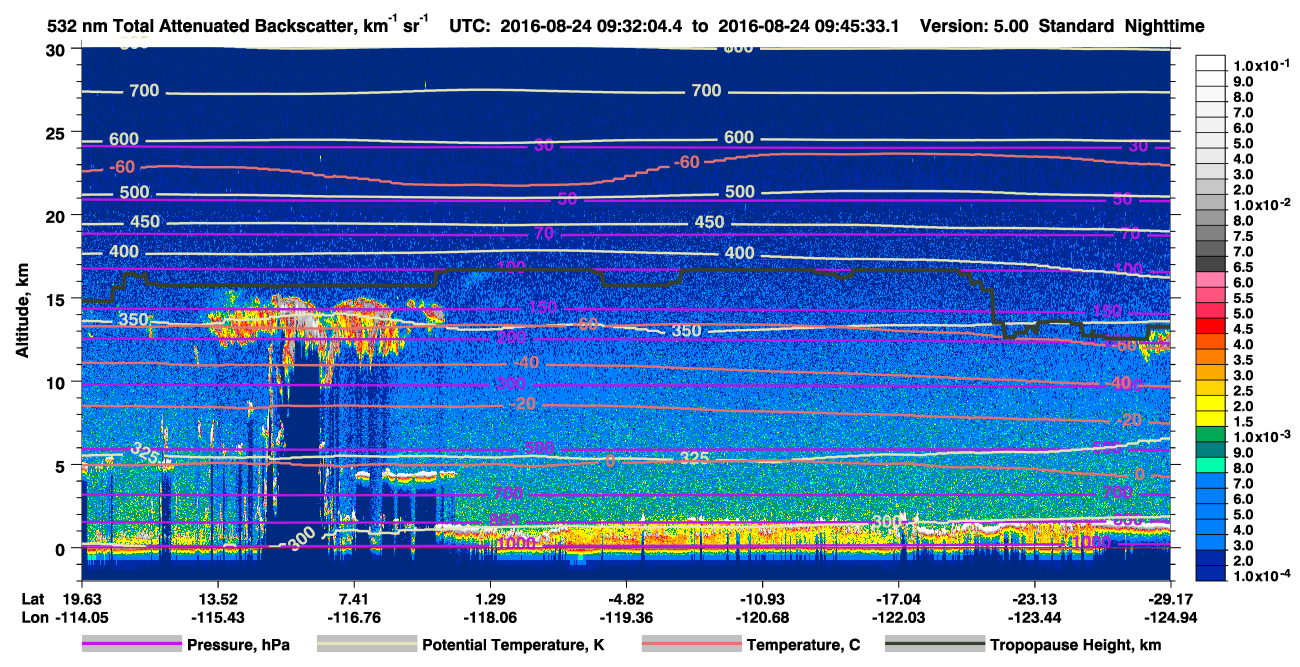Image resolution: width=1300 pixels, height=667 pixels.
Task: Click the purple Pressure legend line swatch
Action: 132,645
